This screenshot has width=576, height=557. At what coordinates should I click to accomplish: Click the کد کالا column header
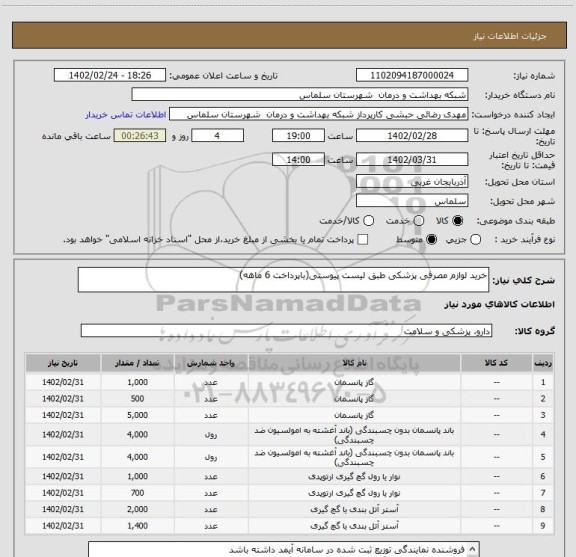click(496, 363)
